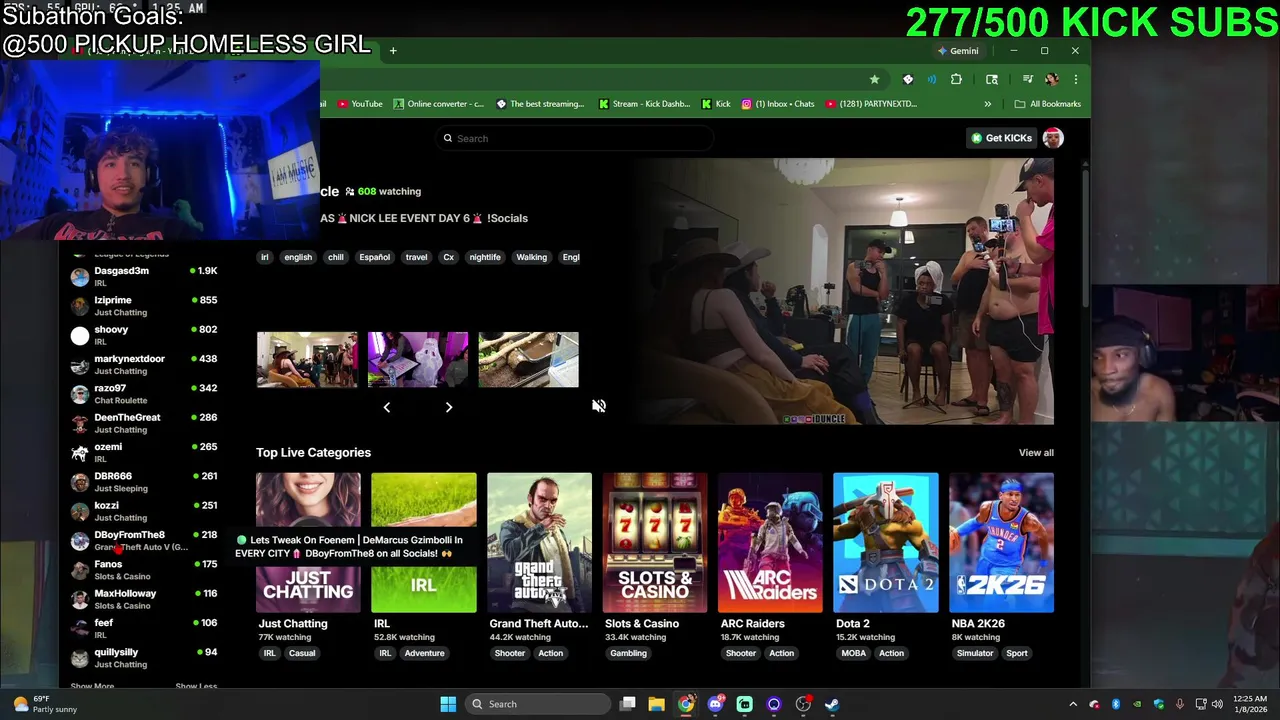Focus the Kick search field
This screenshot has width=1280, height=720.
click(x=575, y=138)
